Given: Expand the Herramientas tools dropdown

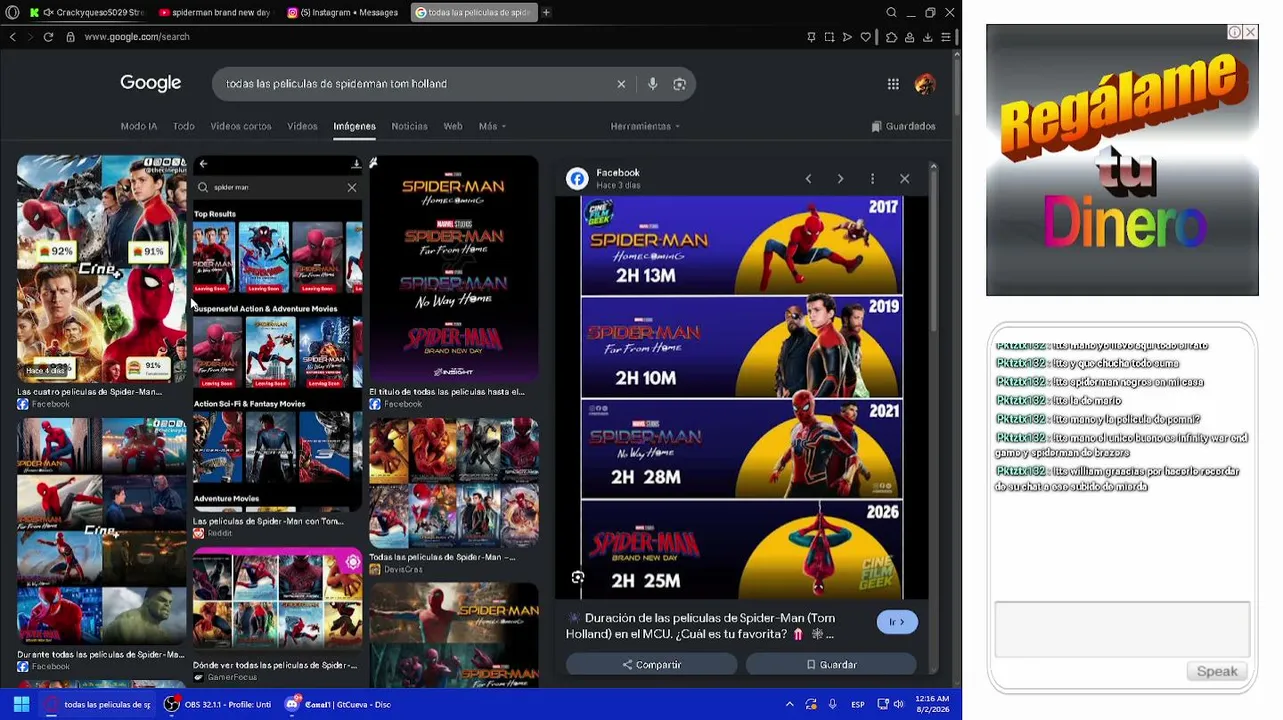Looking at the screenshot, I should [645, 126].
